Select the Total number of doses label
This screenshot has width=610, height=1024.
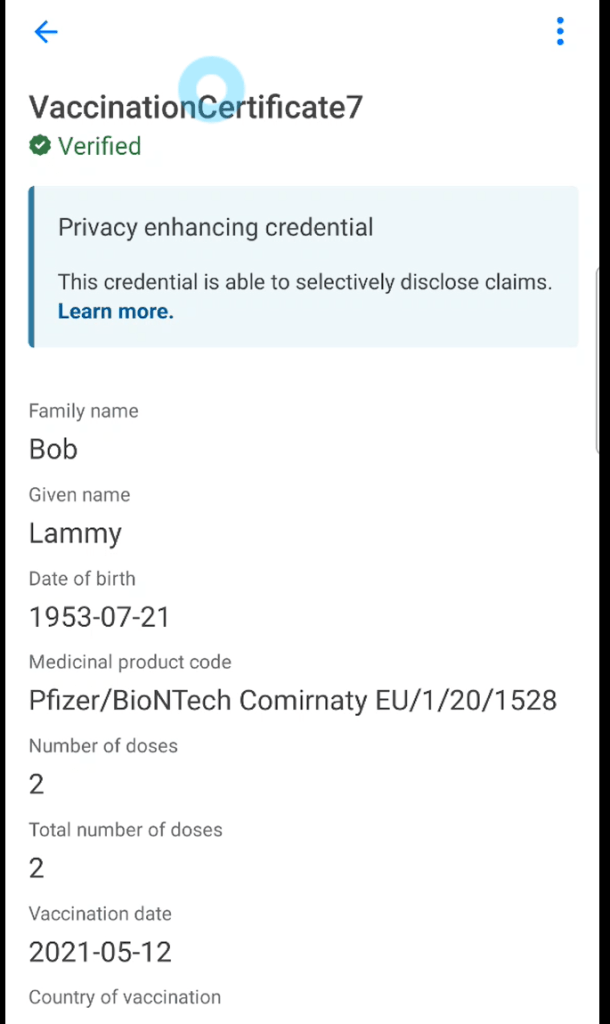coord(125,830)
